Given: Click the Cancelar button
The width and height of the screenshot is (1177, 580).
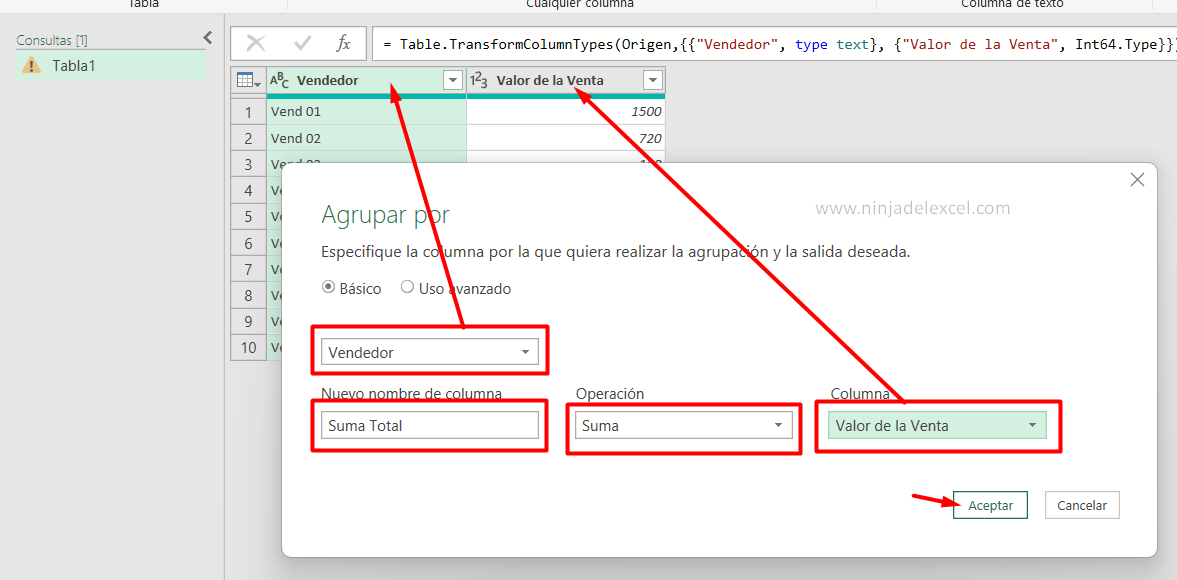Looking at the screenshot, I should (1082, 505).
